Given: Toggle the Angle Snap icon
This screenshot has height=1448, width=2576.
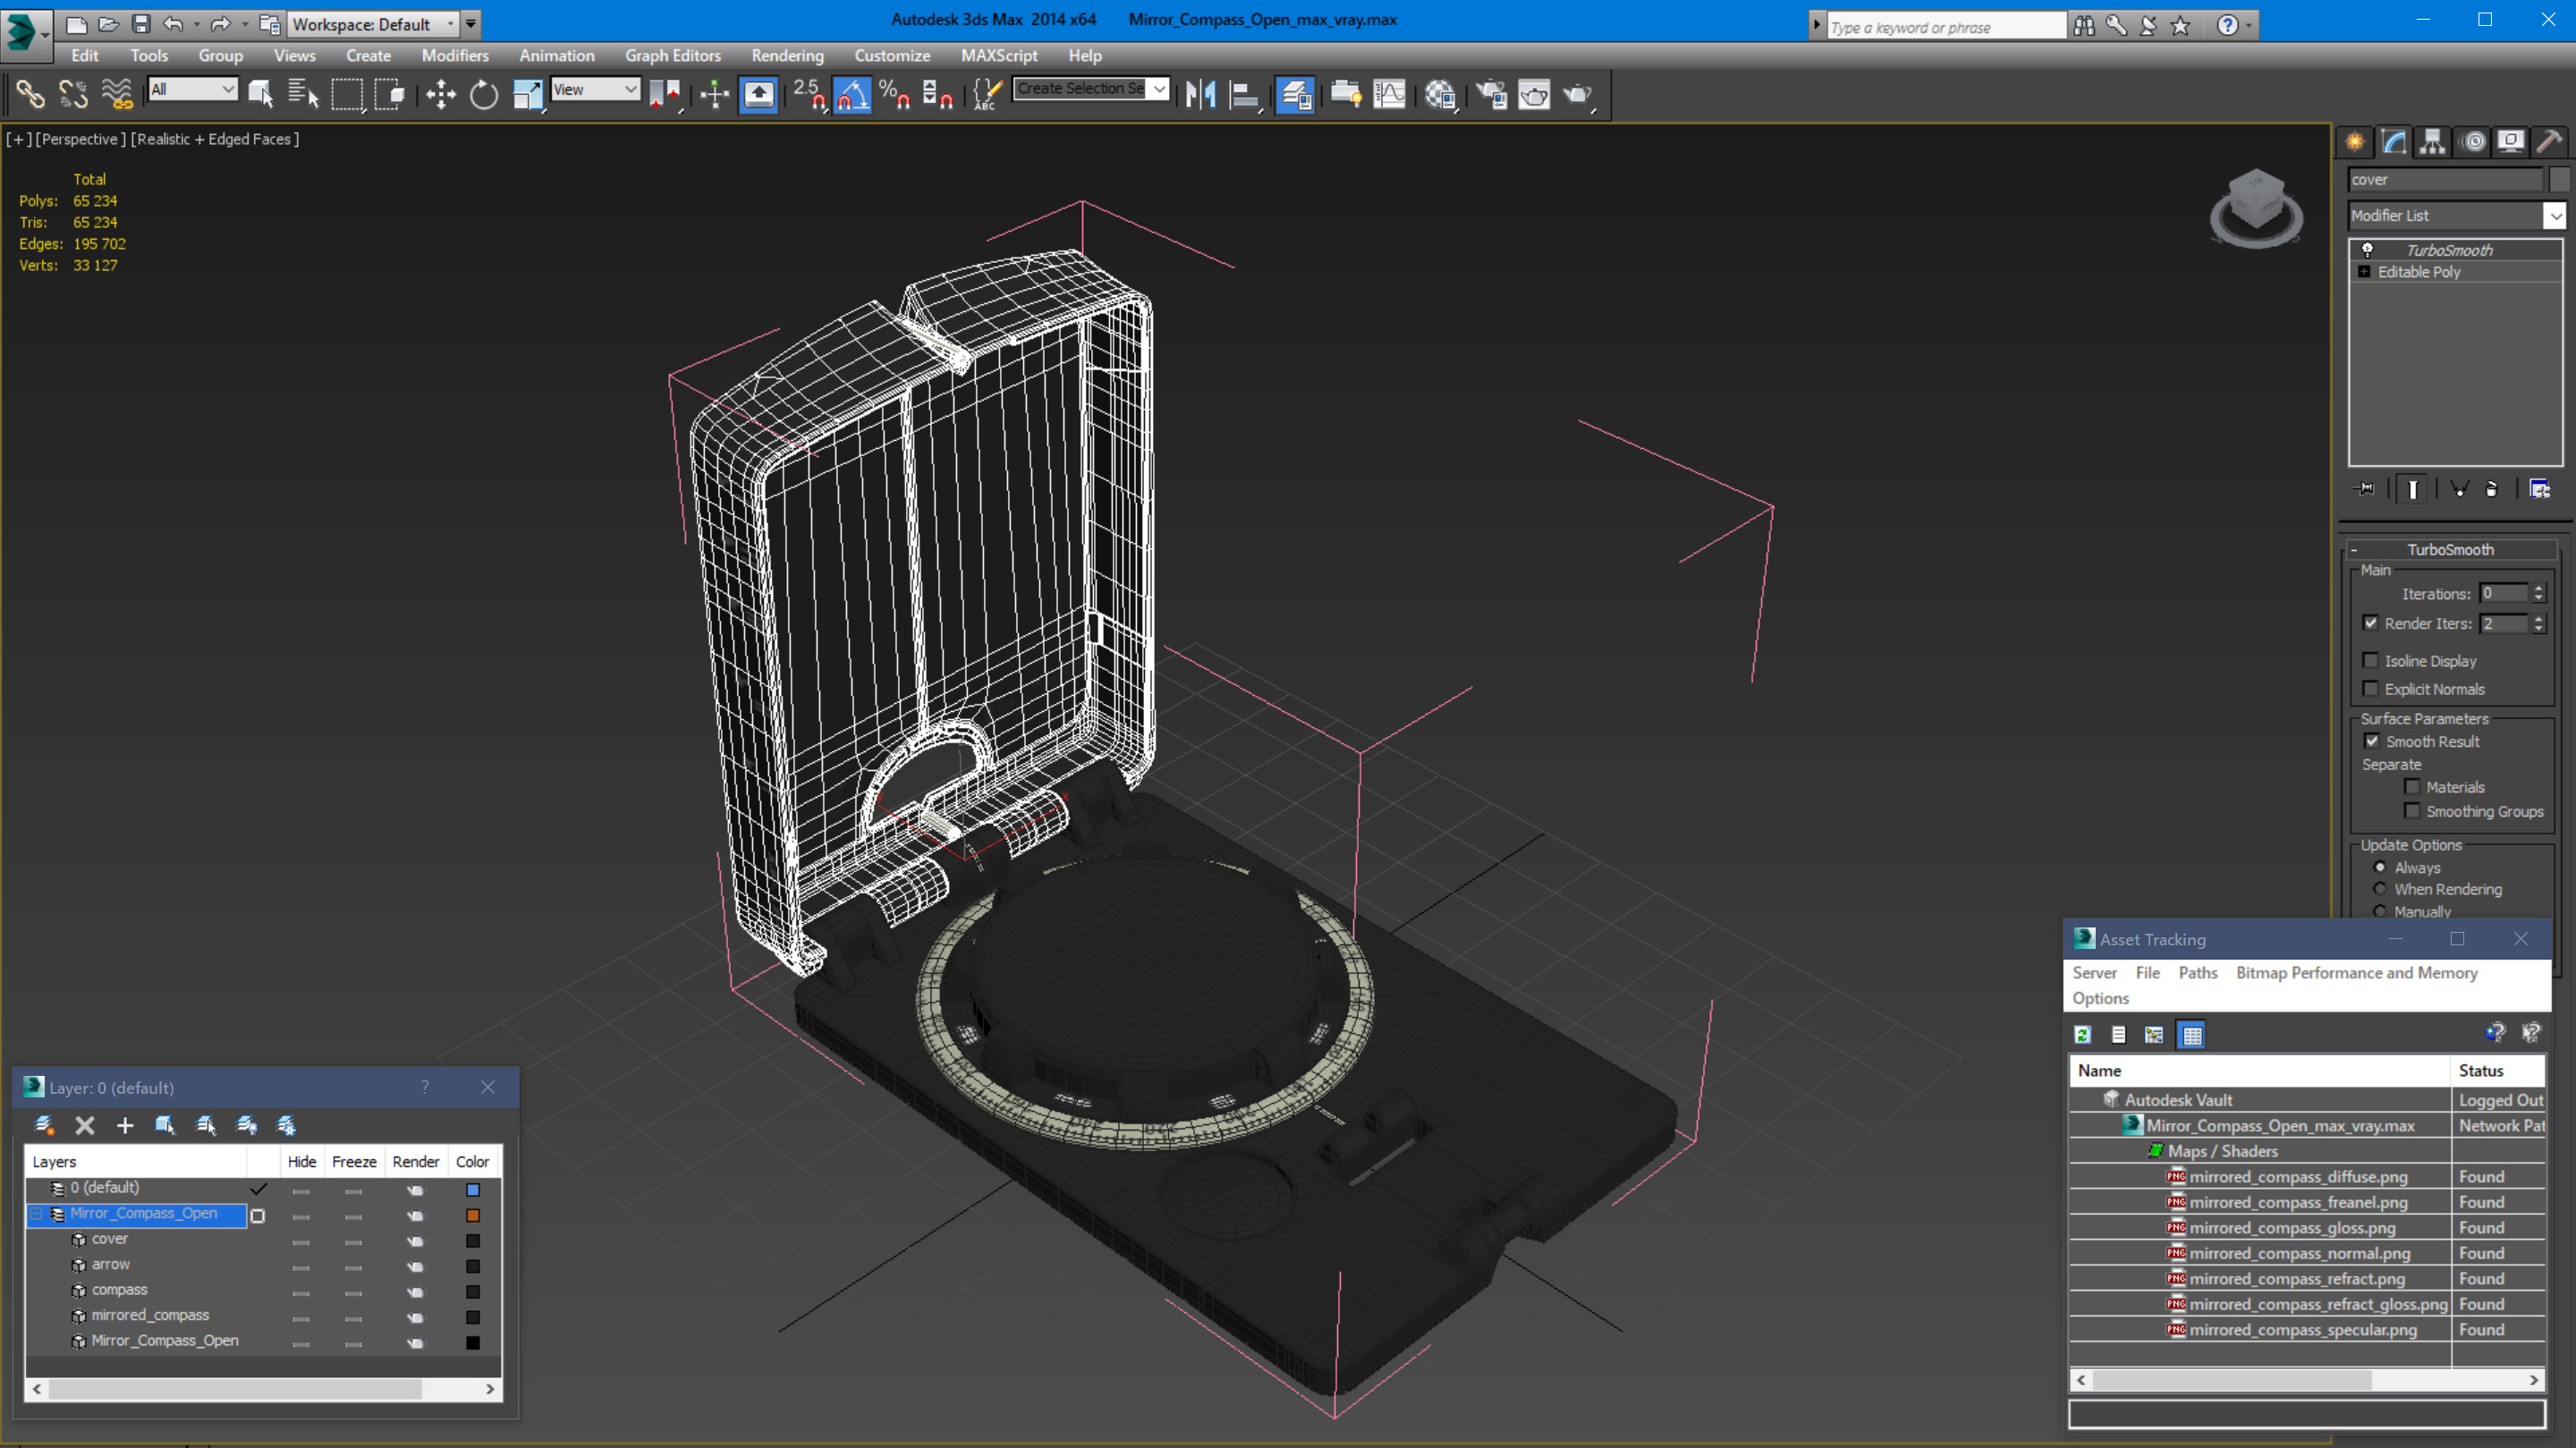Looking at the screenshot, I should coord(852,95).
